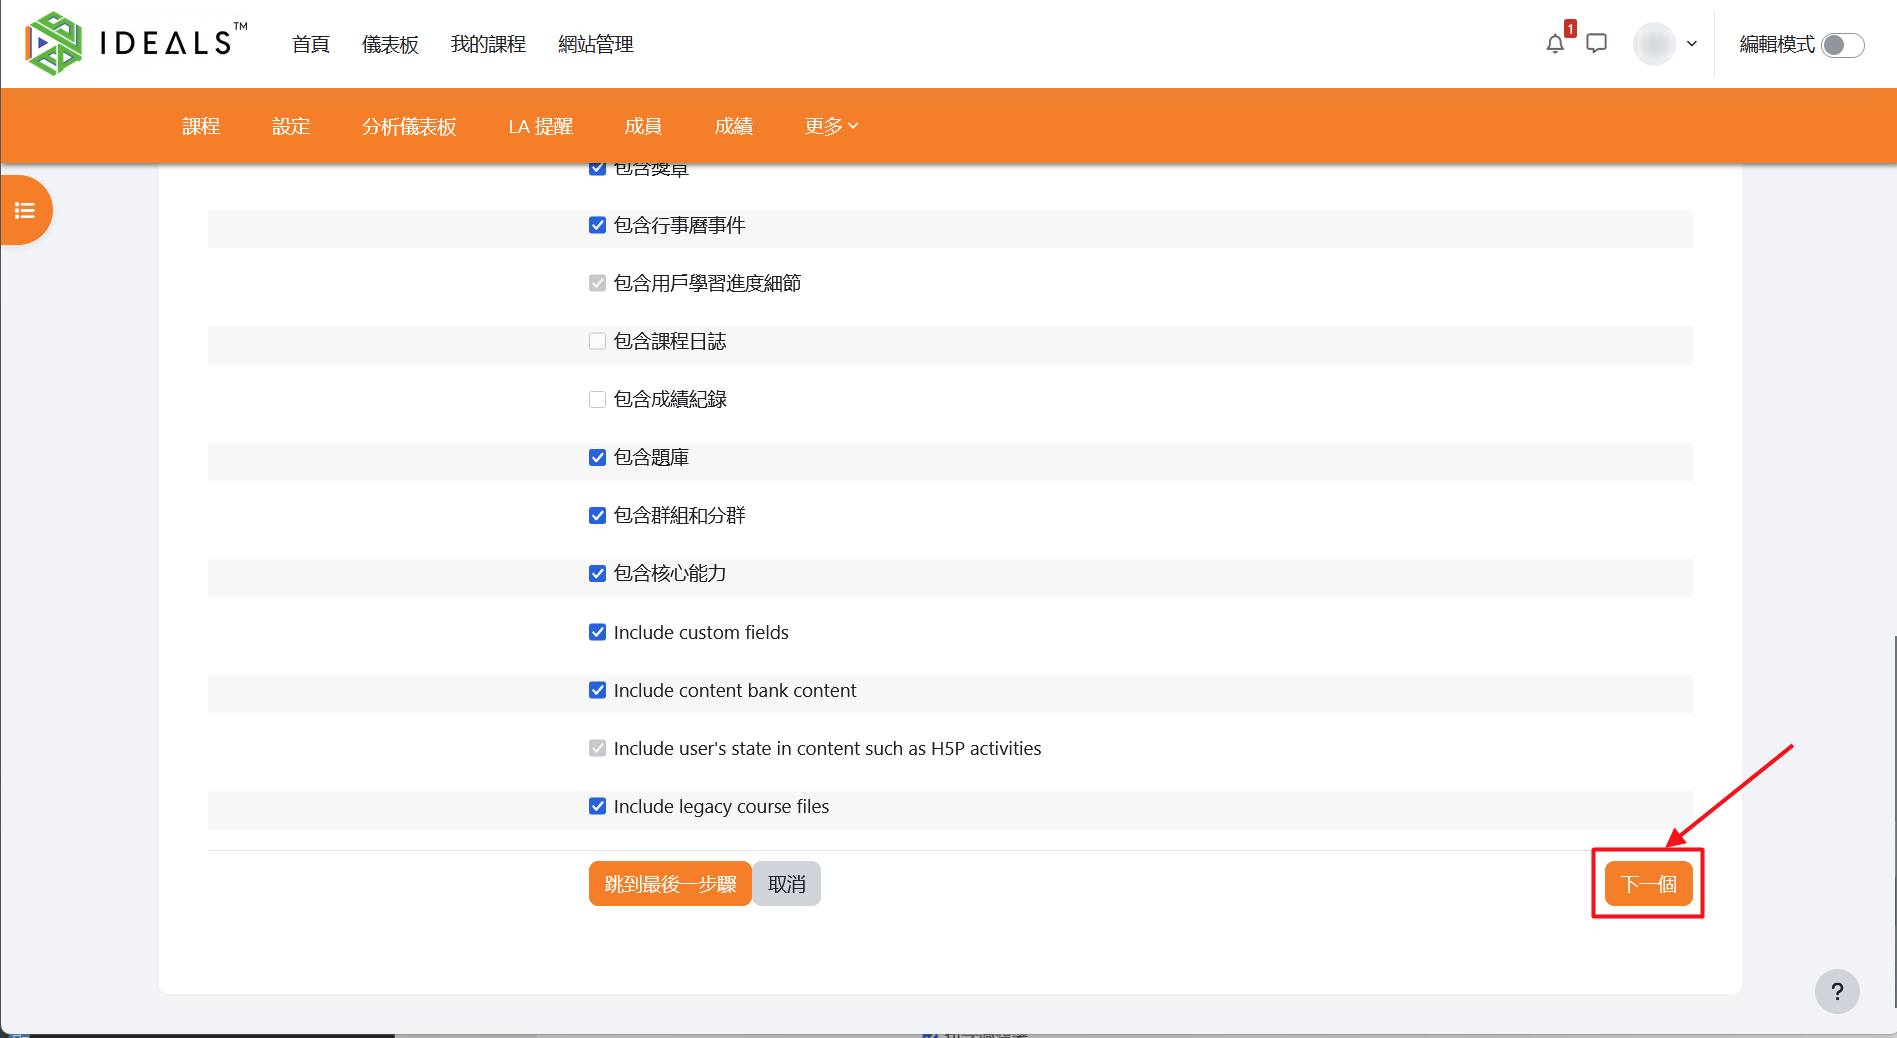Click the 取消 cancel button

[x=786, y=884]
